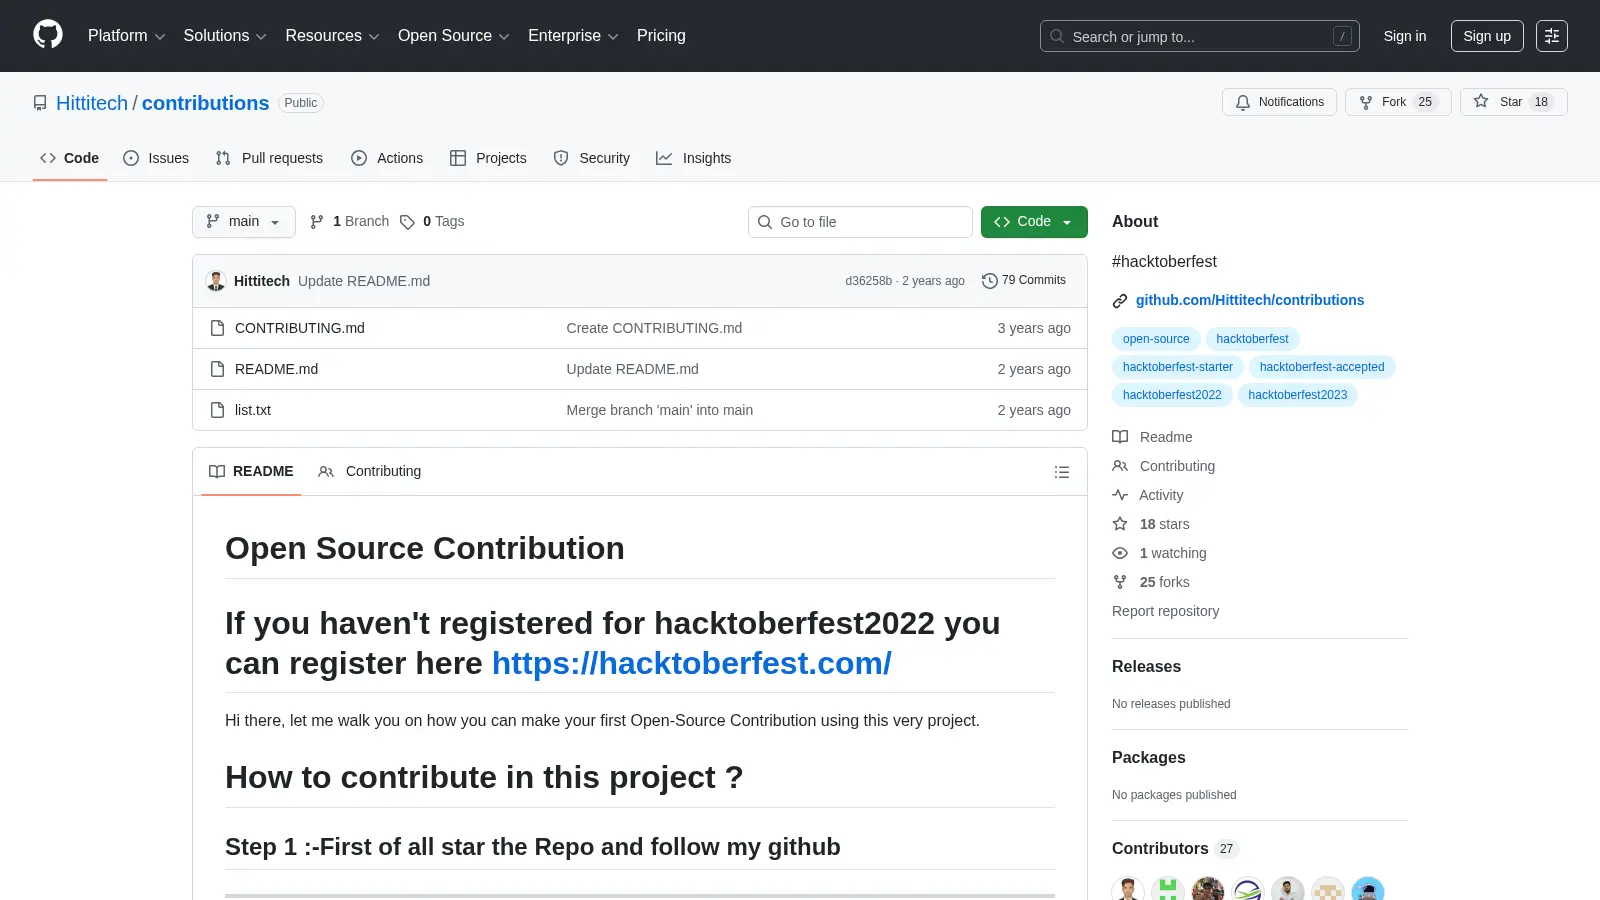Expand the Solutions menu

click(x=225, y=36)
